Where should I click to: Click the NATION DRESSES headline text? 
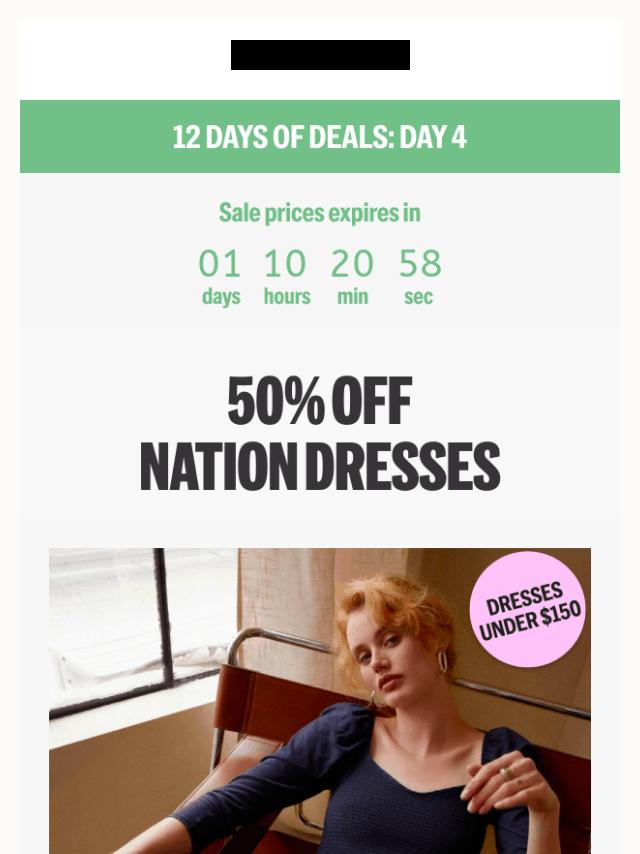(x=320, y=467)
